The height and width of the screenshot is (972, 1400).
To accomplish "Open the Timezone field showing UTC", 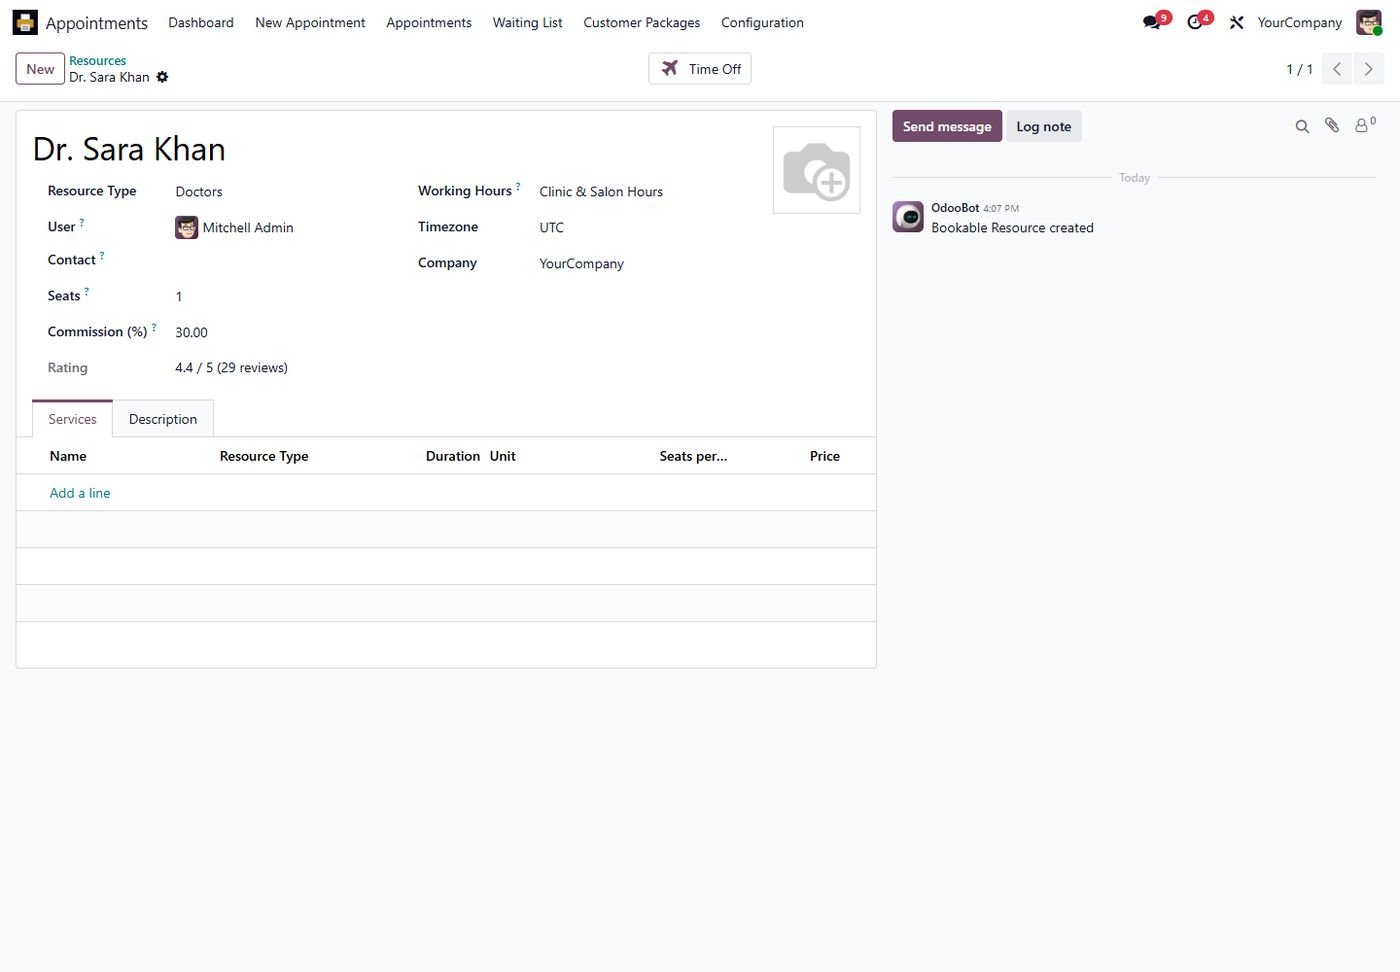I will point(648,228).
